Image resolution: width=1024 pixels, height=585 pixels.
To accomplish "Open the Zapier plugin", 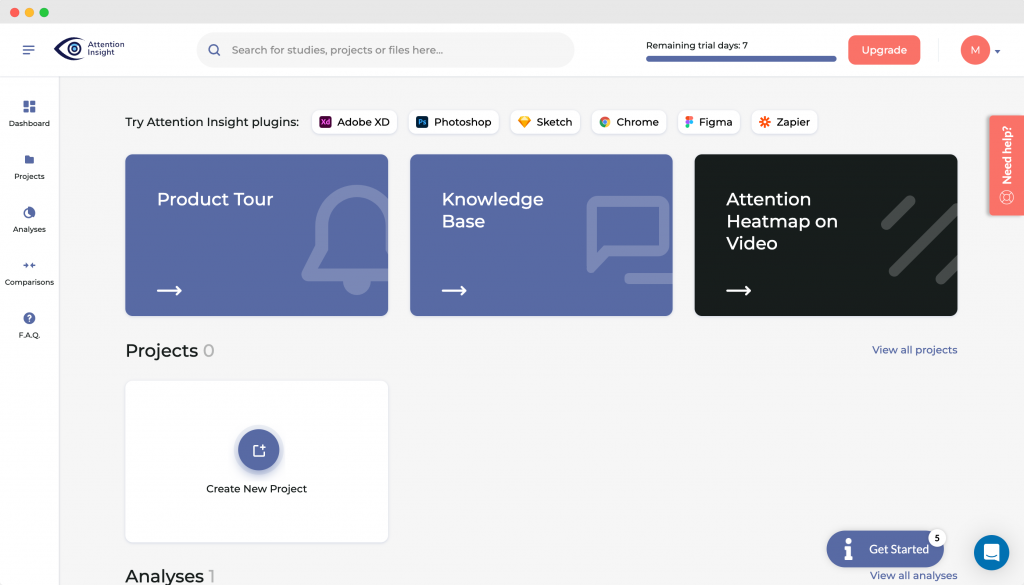I will tap(784, 122).
